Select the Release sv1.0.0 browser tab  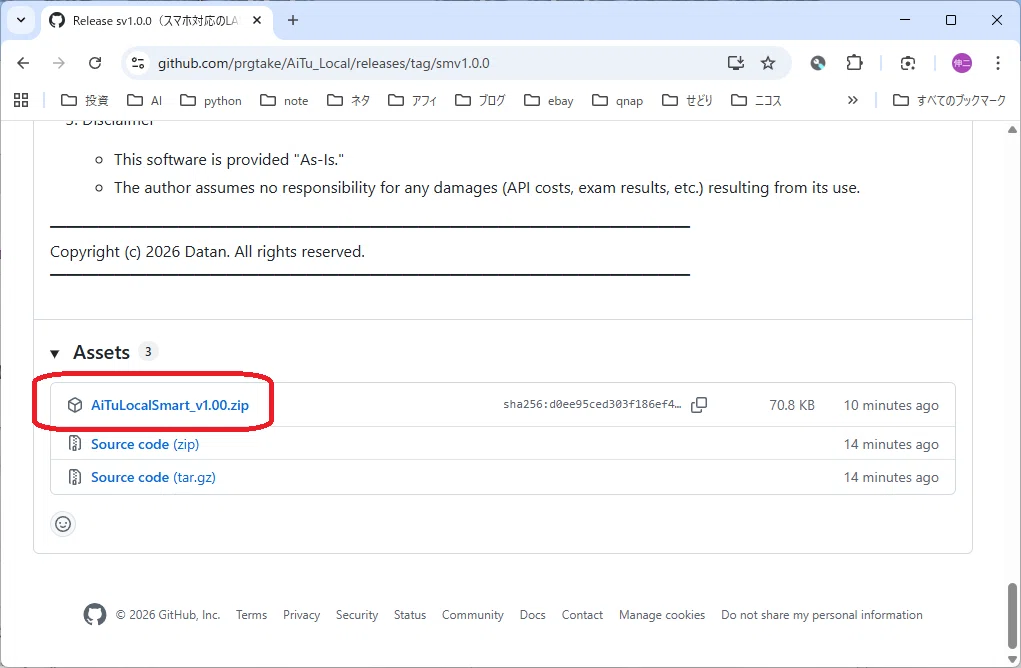click(156, 21)
